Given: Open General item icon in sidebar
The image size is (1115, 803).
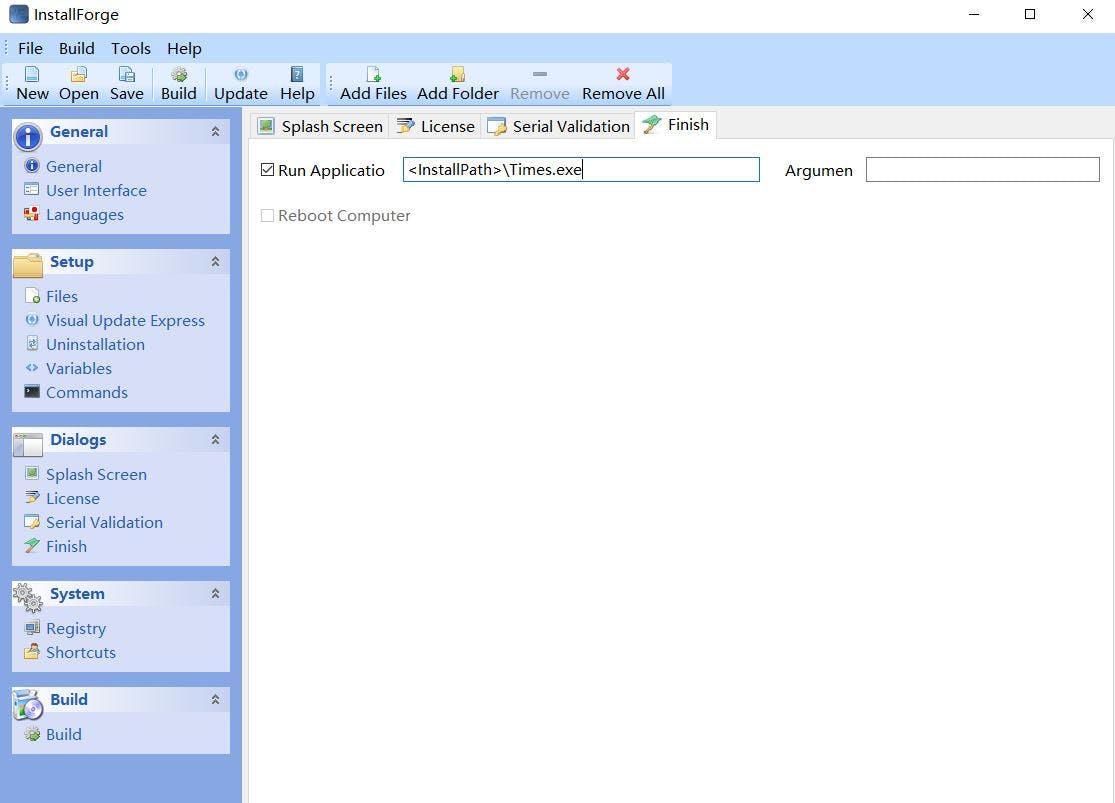Looking at the screenshot, I should tap(32, 166).
